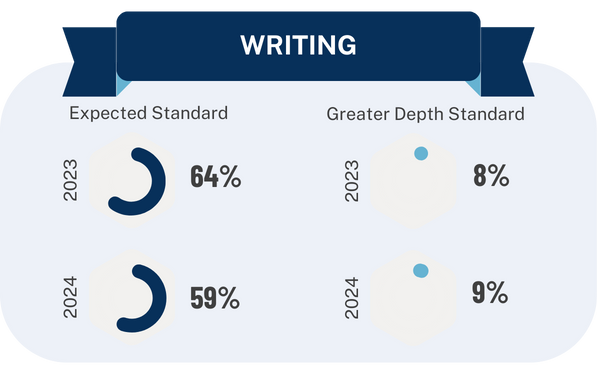This screenshot has height=374, width=597.
Task: Click the left ribbon tail of the banner
Action: [x=90, y=62]
